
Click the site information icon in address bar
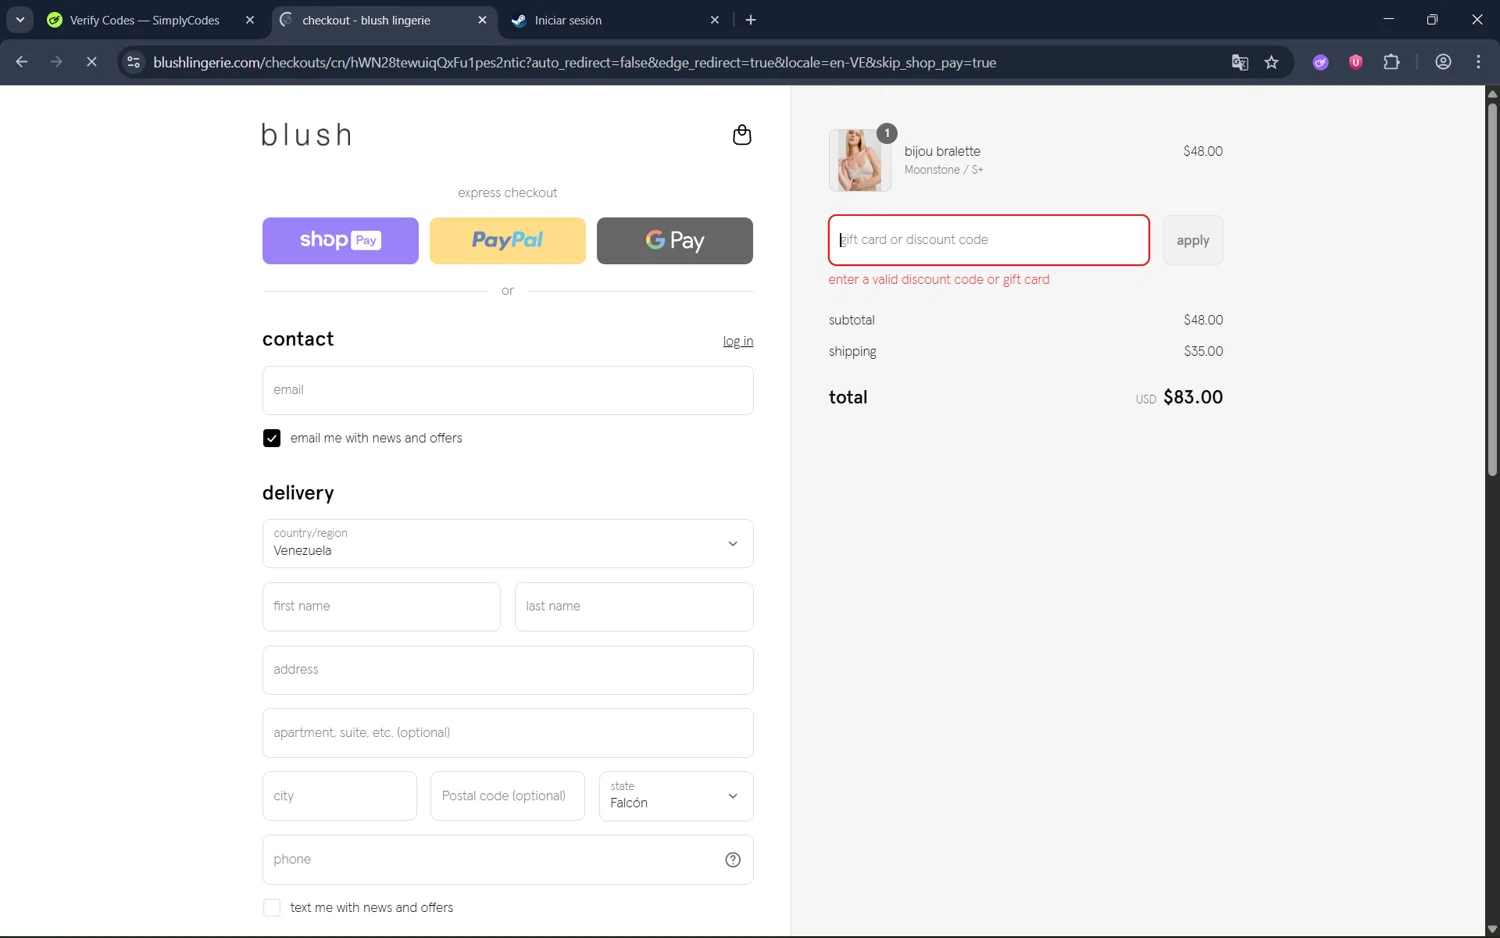133,62
